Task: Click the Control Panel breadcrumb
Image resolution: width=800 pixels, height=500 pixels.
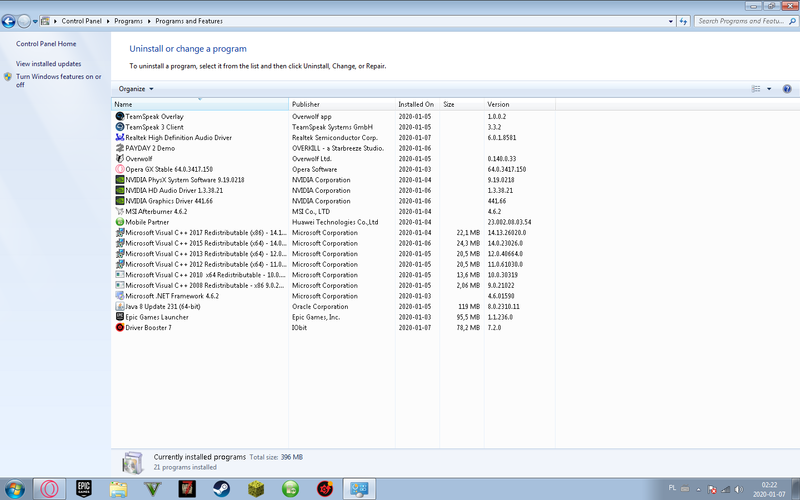Action: (82, 21)
